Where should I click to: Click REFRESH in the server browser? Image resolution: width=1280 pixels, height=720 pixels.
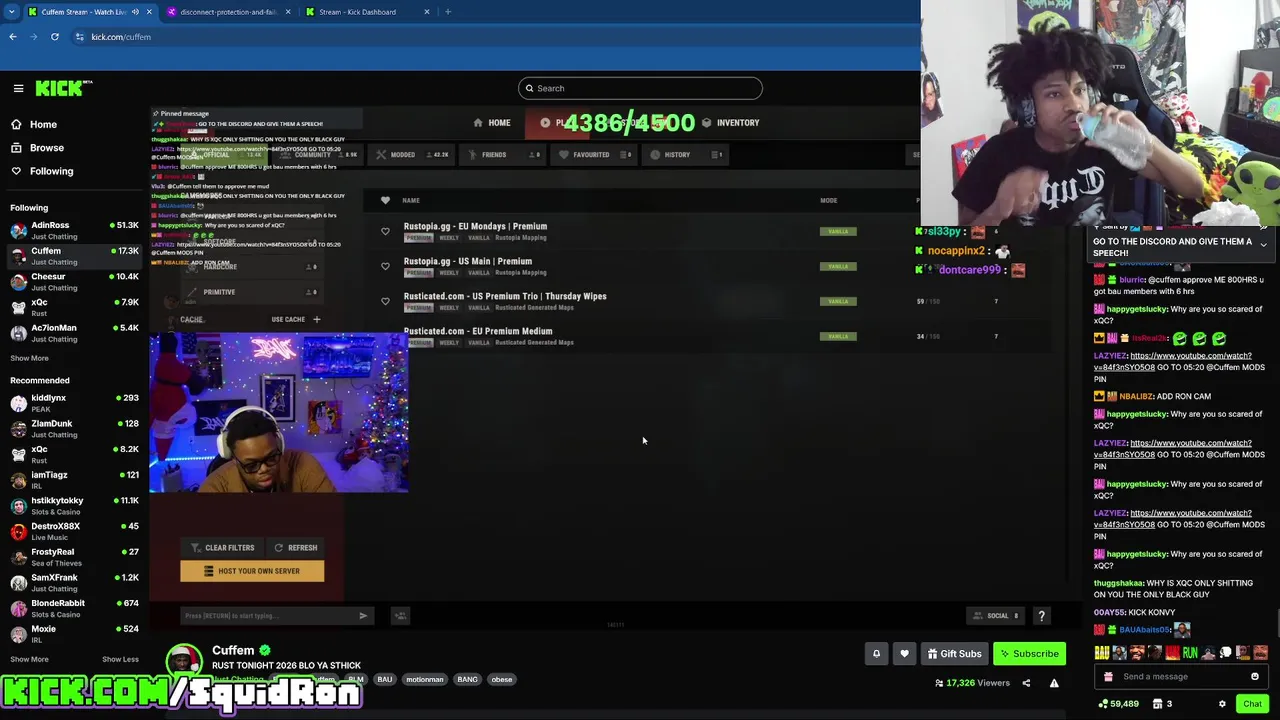296,548
